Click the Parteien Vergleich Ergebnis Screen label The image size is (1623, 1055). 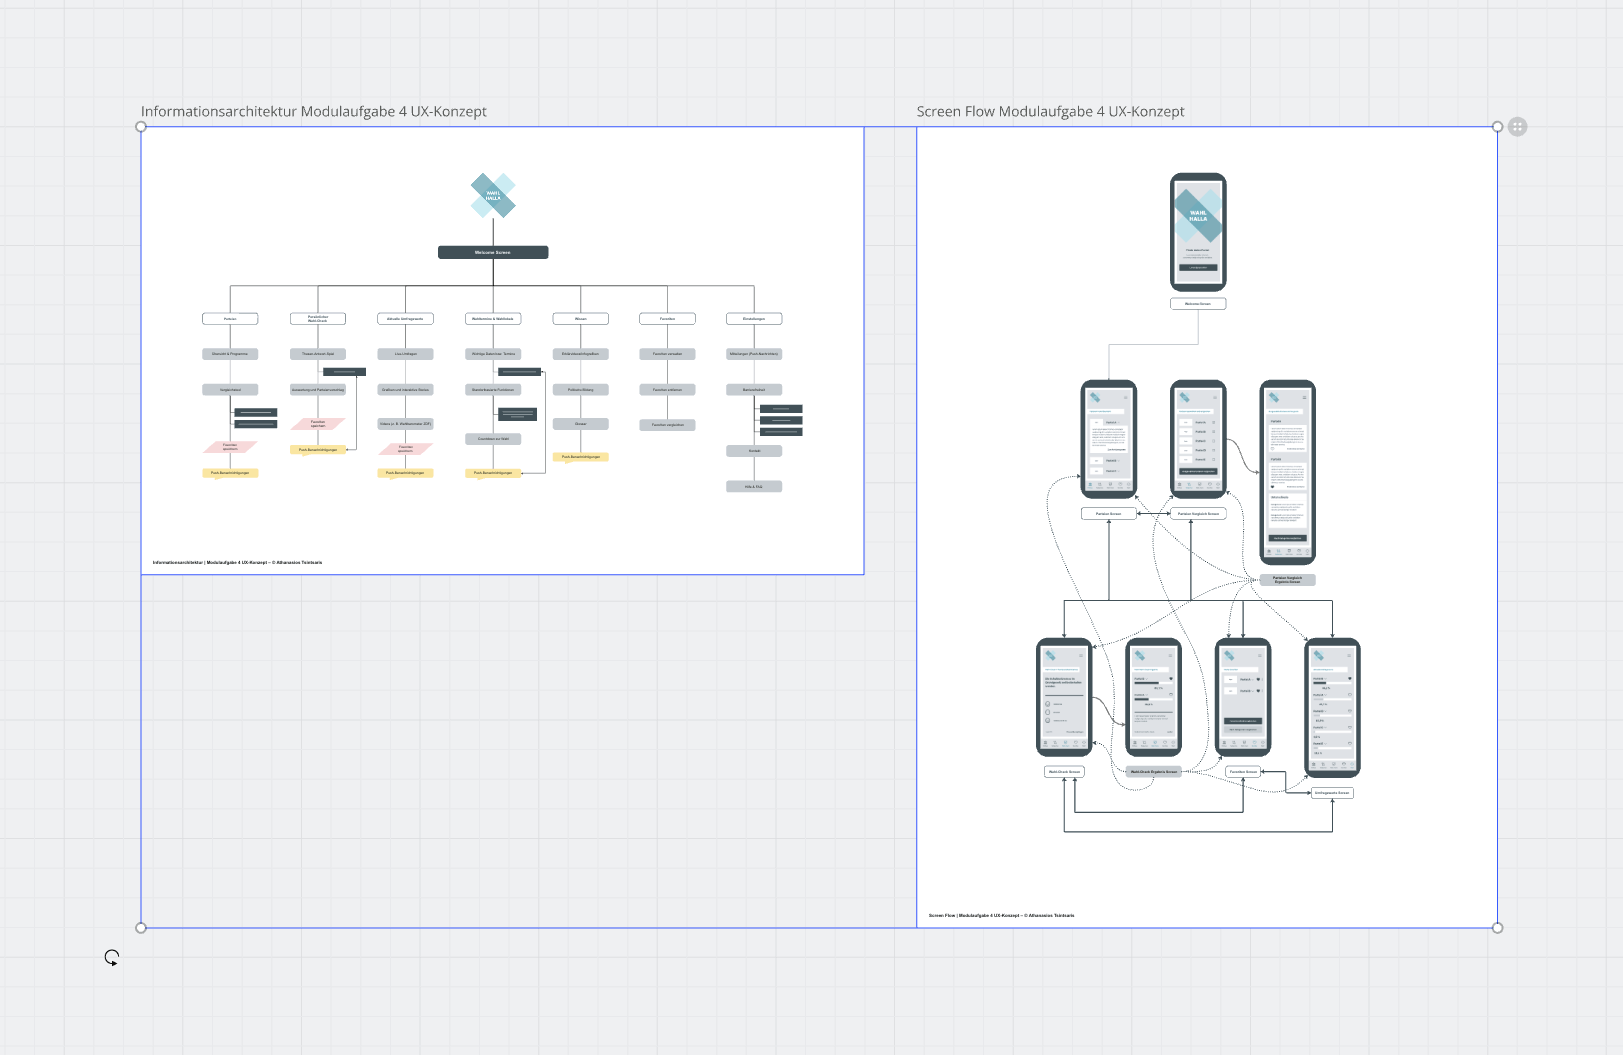coord(1287,580)
